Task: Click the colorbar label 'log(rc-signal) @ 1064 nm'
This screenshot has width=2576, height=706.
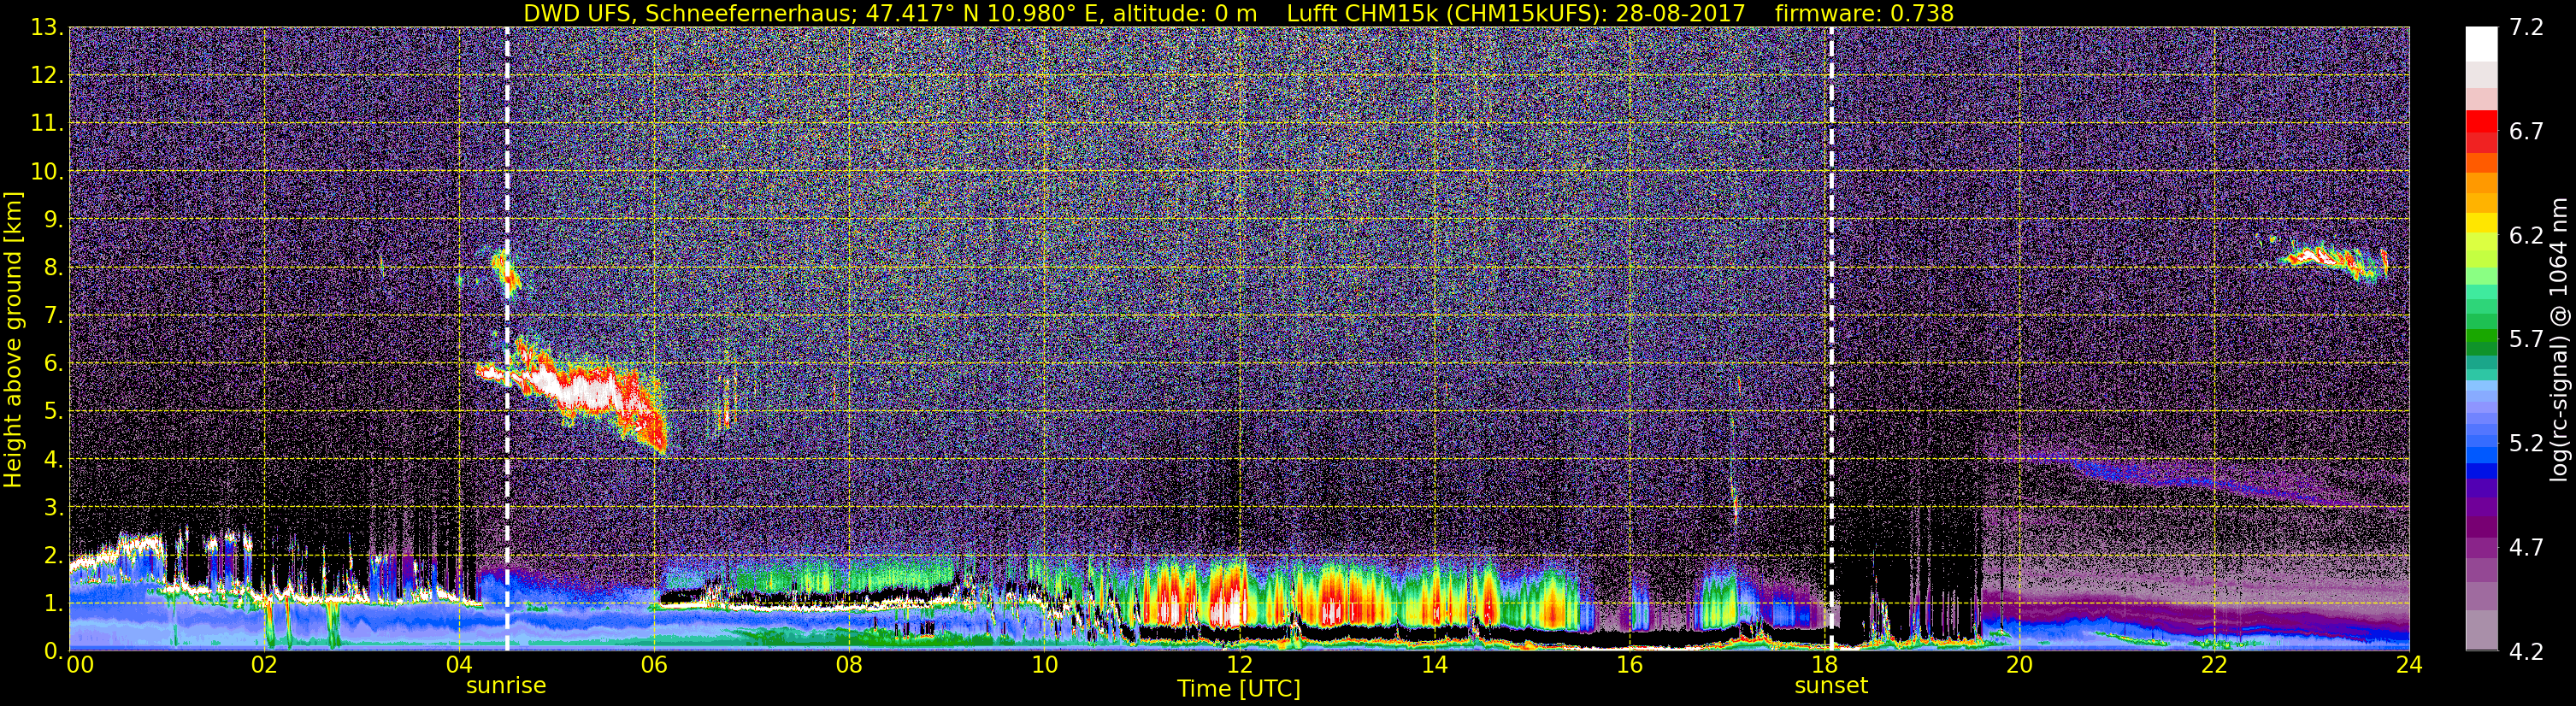Action: 2561,340
